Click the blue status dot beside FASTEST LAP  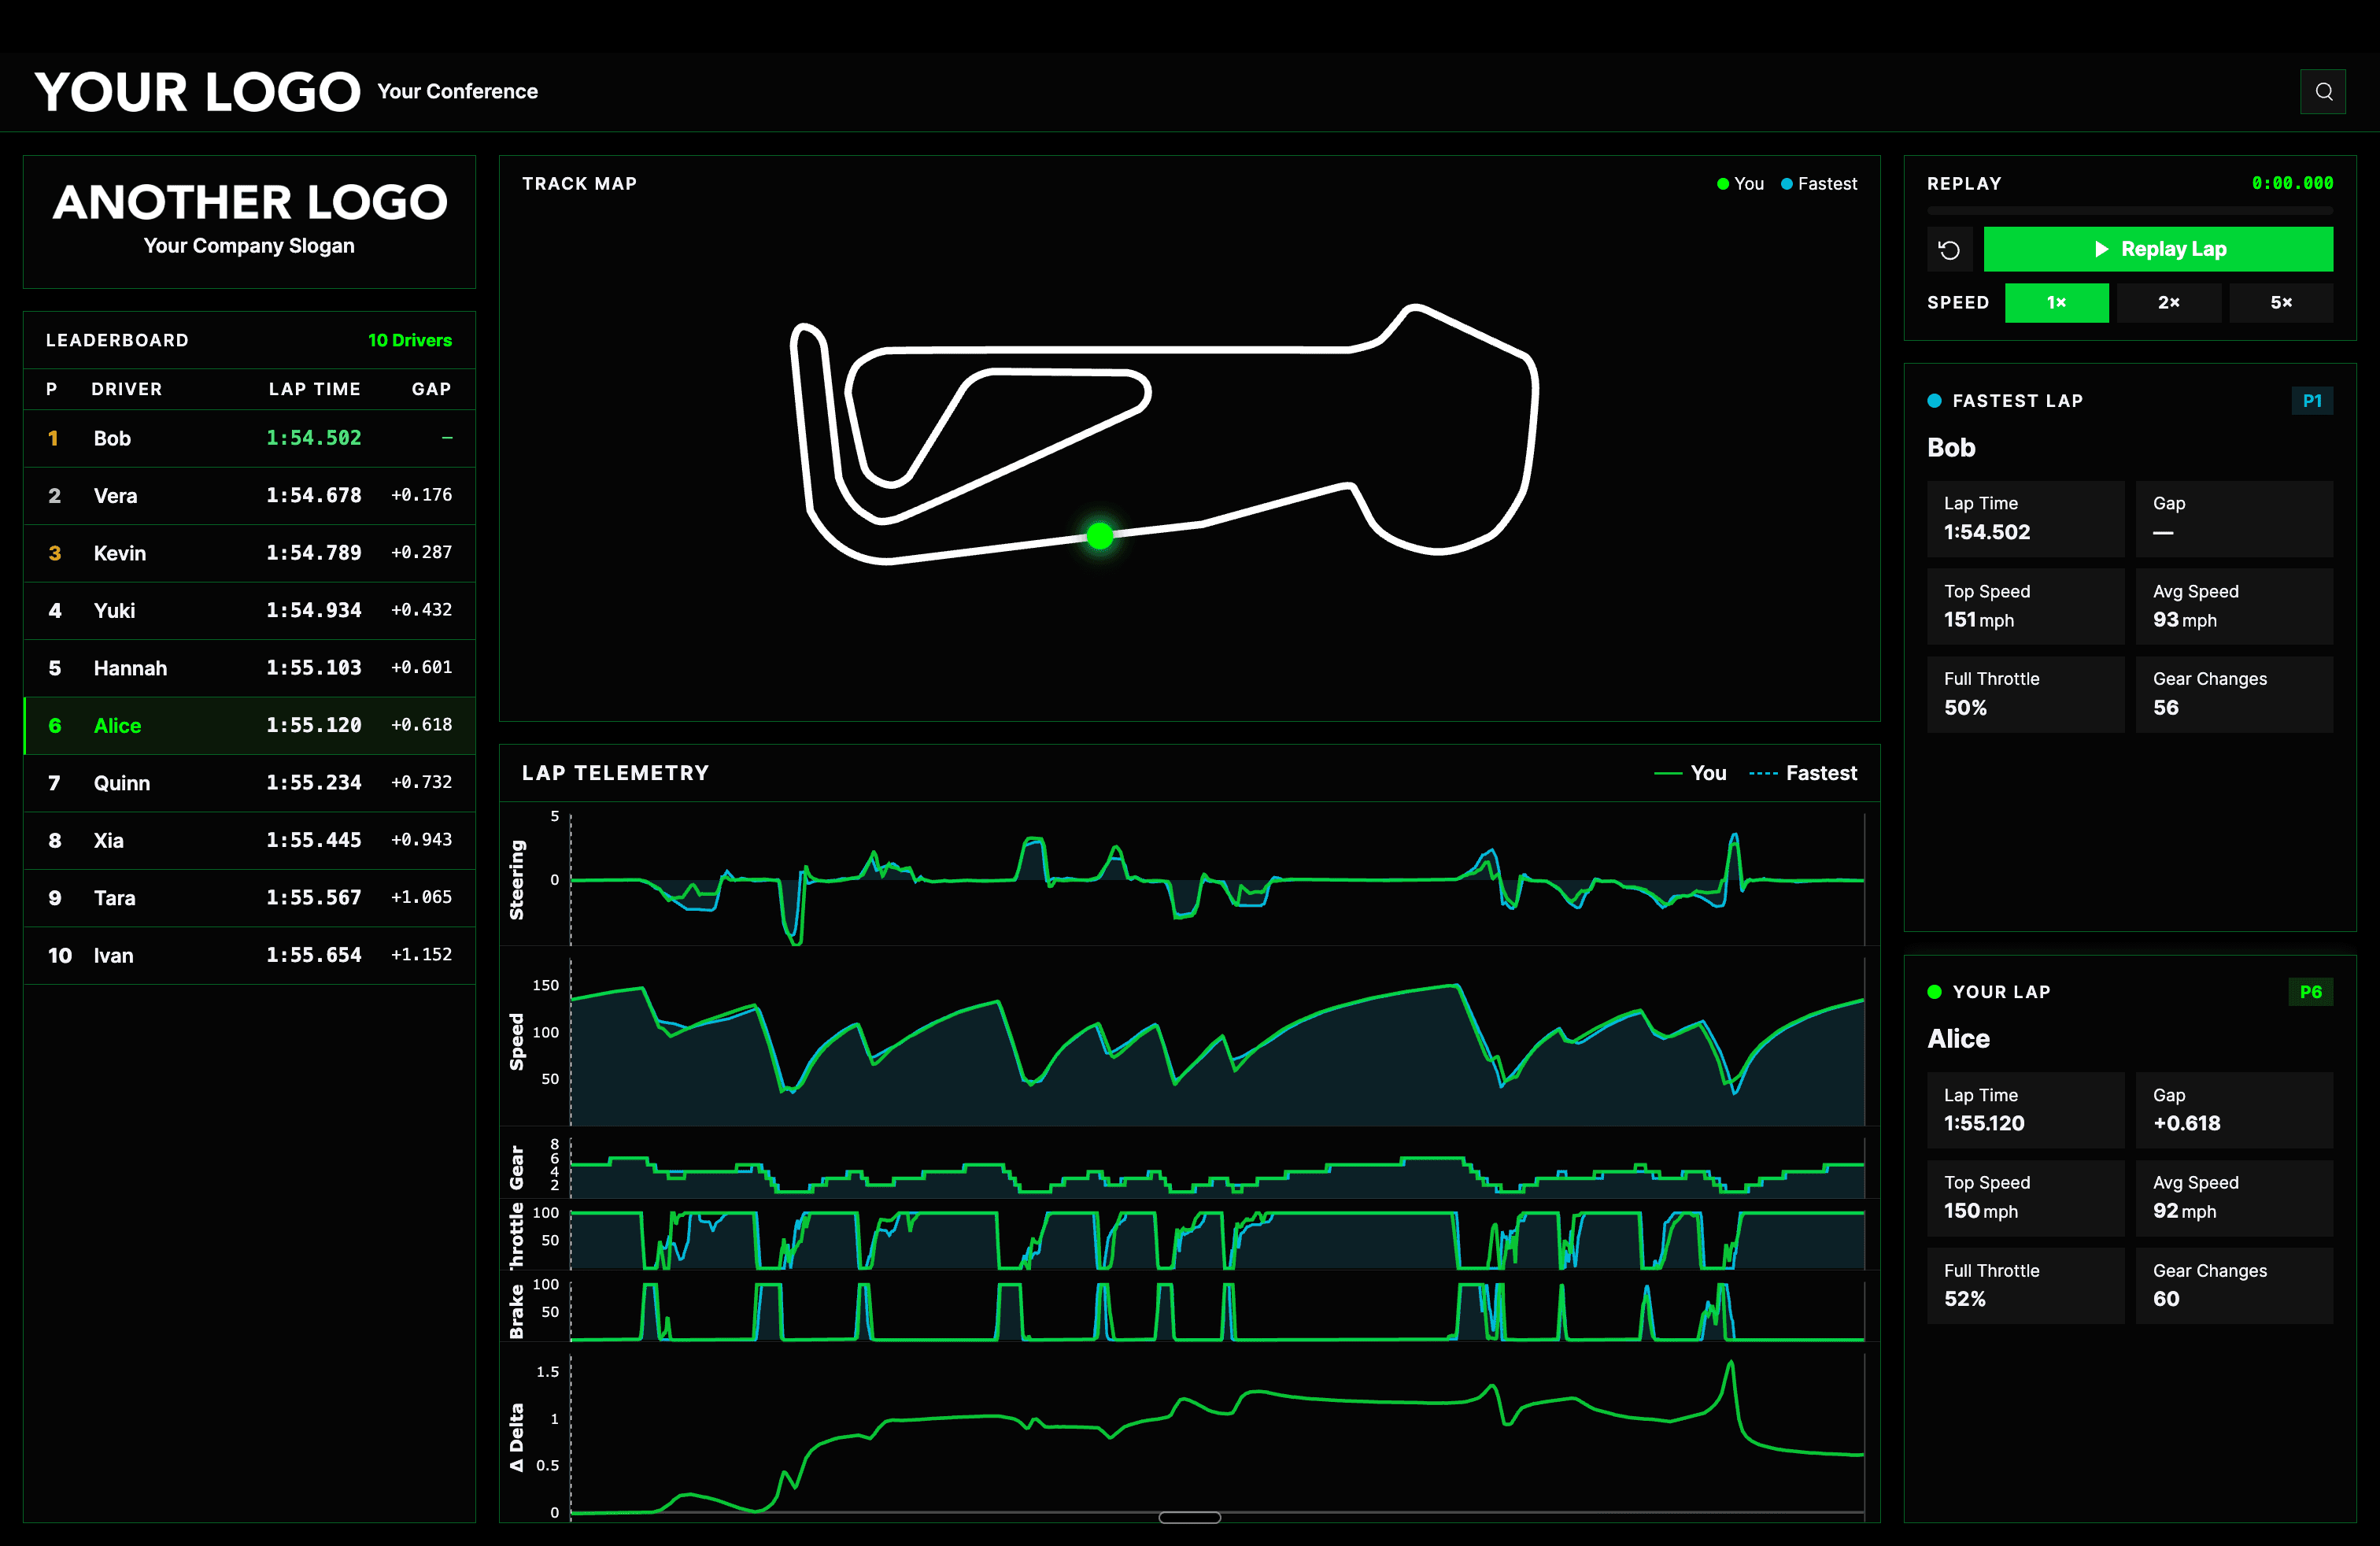tap(1934, 400)
